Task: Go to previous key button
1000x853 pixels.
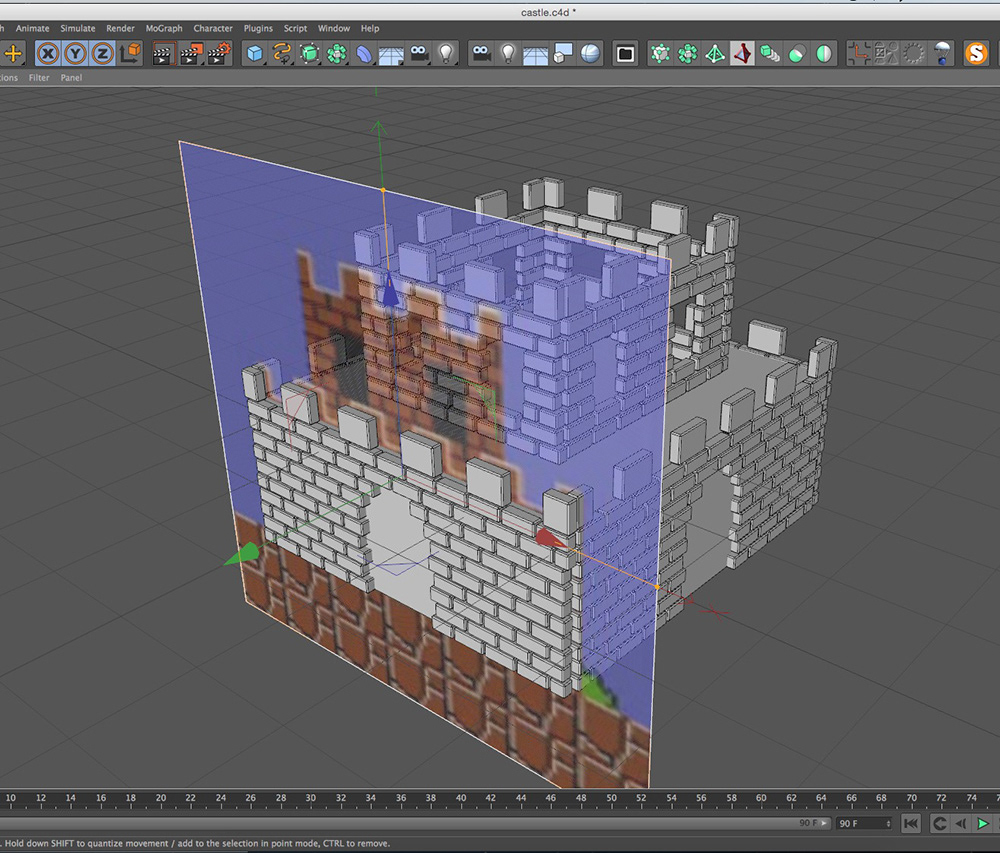Action: (939, 824)
